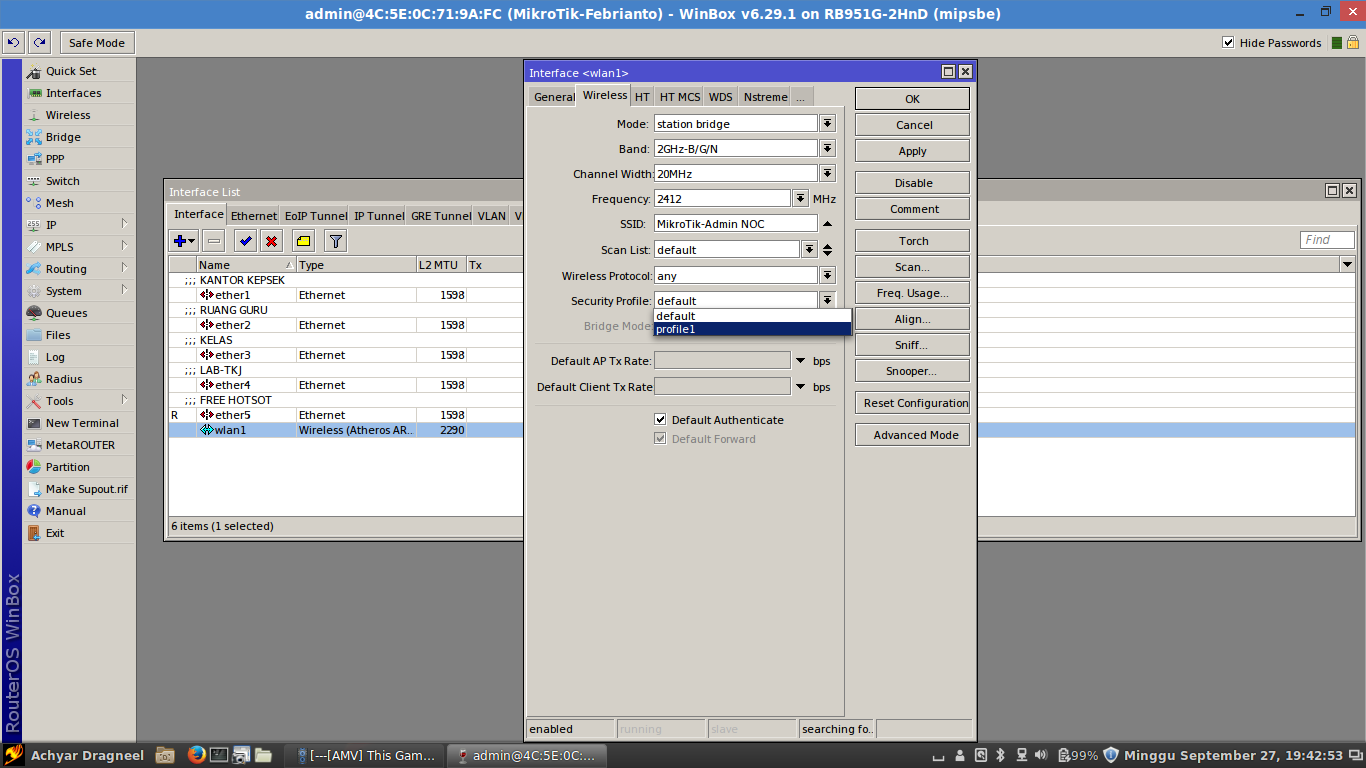Click the OK button

[912, 99]
